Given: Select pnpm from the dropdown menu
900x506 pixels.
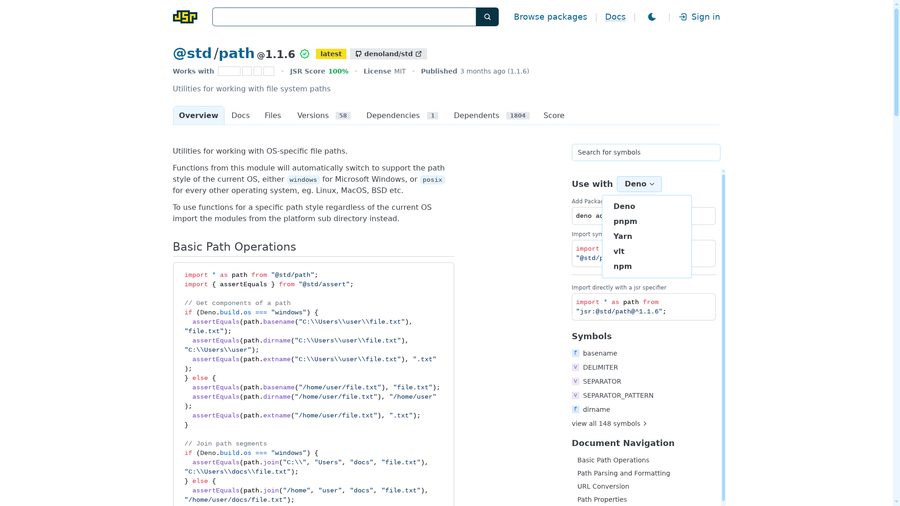Looking at the screenshot, I should [x=647, y=221].
